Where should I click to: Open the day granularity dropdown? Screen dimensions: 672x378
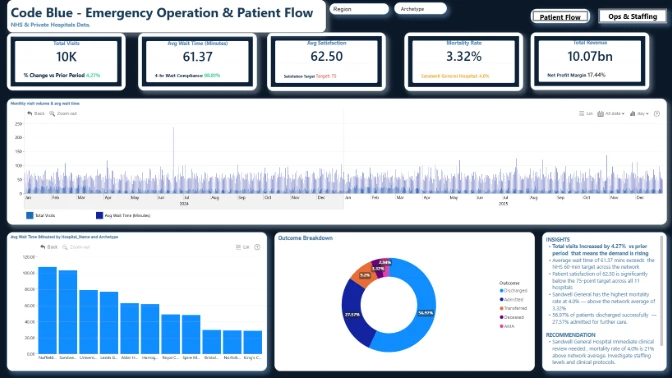click(639, 114)
